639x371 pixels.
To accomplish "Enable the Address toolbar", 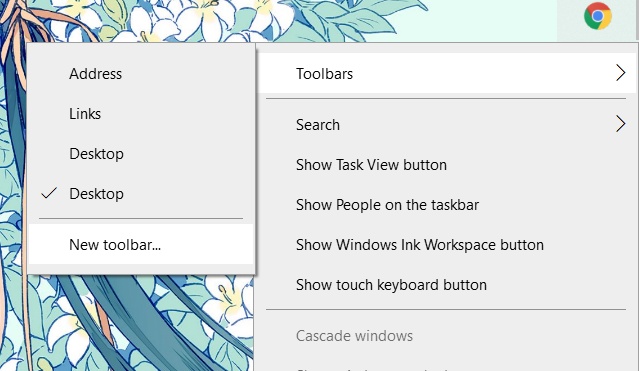I will (141, 74).
